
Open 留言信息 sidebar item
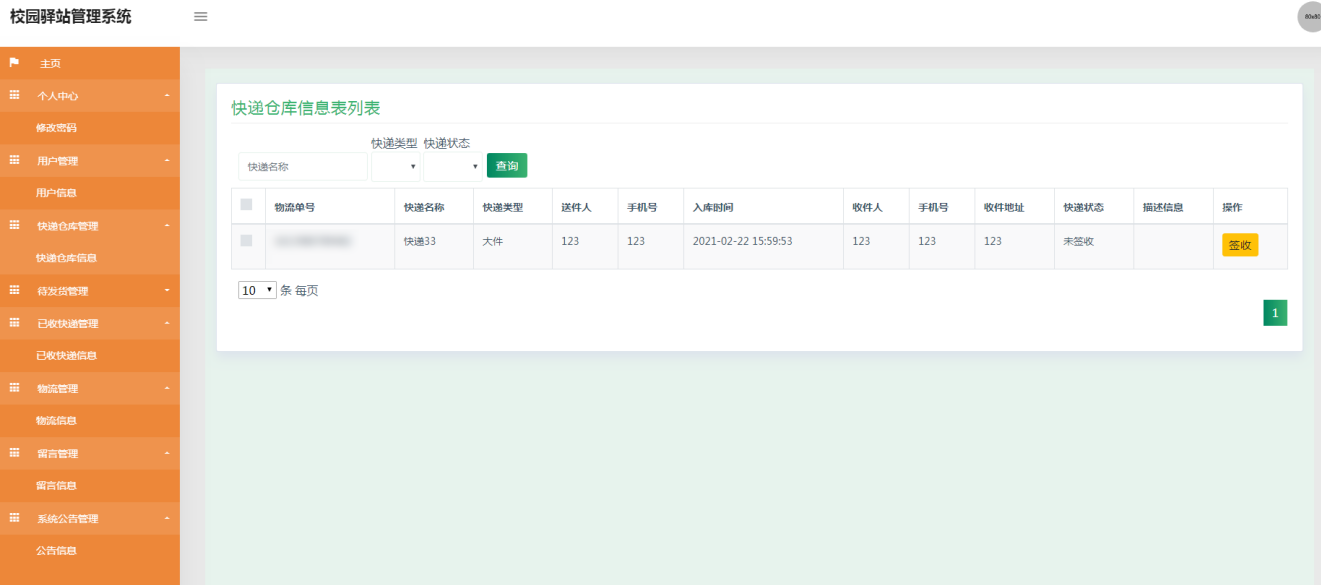coord(90,485)
